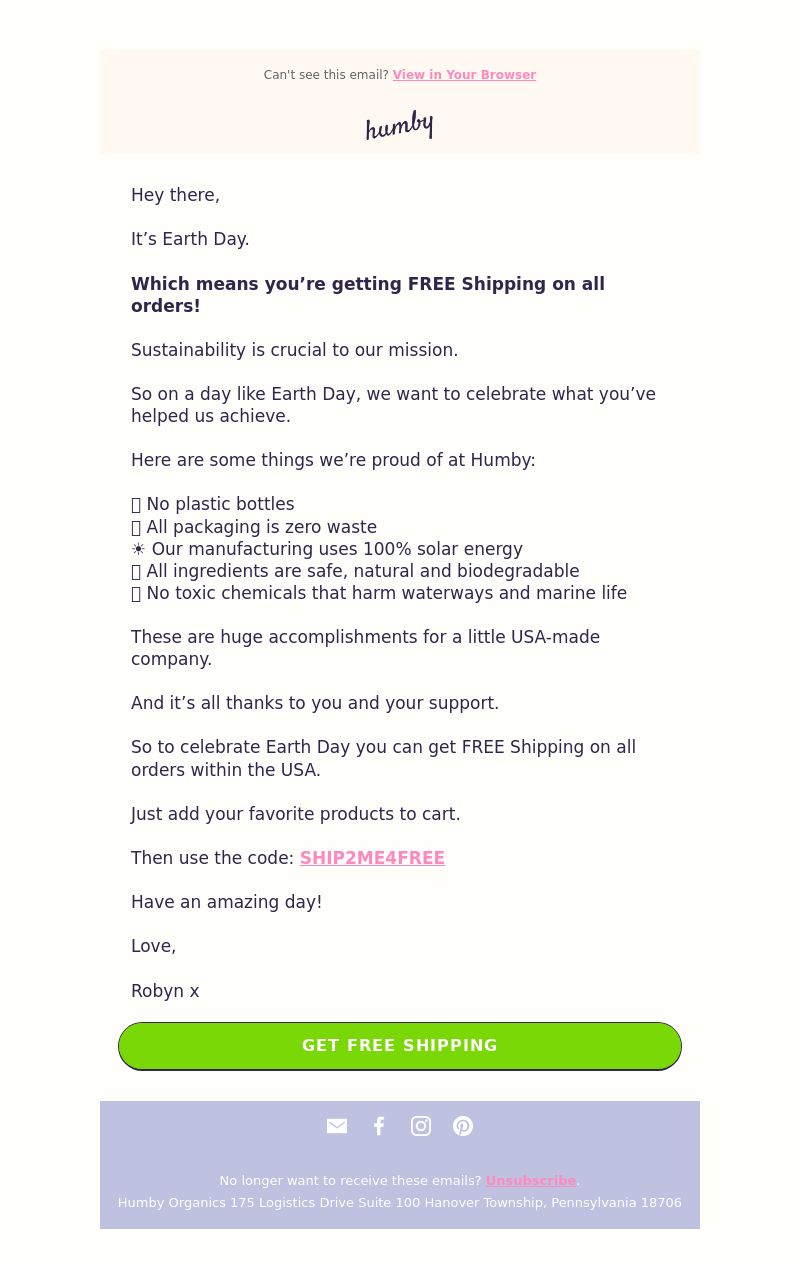Open the Pinterest icon link
Image resolution: width=800 pixels, height=1268 pixels.
[463, 1126]
